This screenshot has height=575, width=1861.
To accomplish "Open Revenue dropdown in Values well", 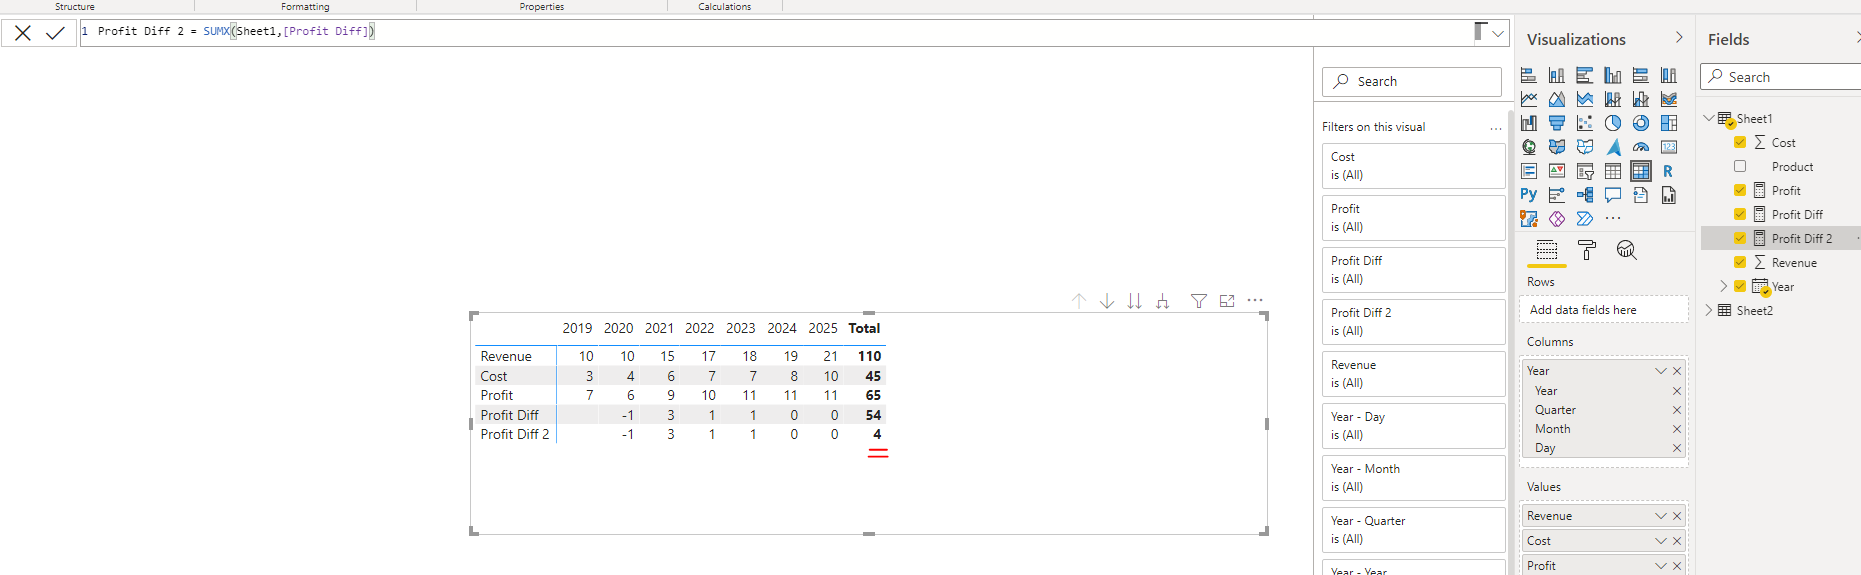I will (1661, 516).
